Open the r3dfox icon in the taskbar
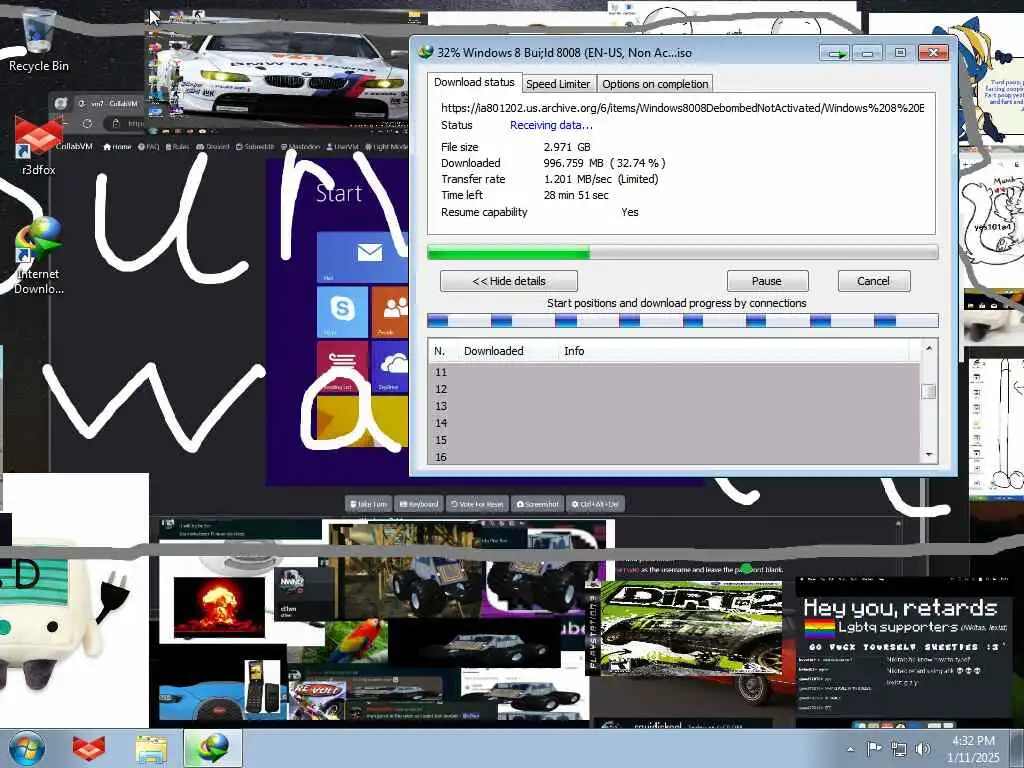Viewport: 1024px width, 768px height. [88, 748]
